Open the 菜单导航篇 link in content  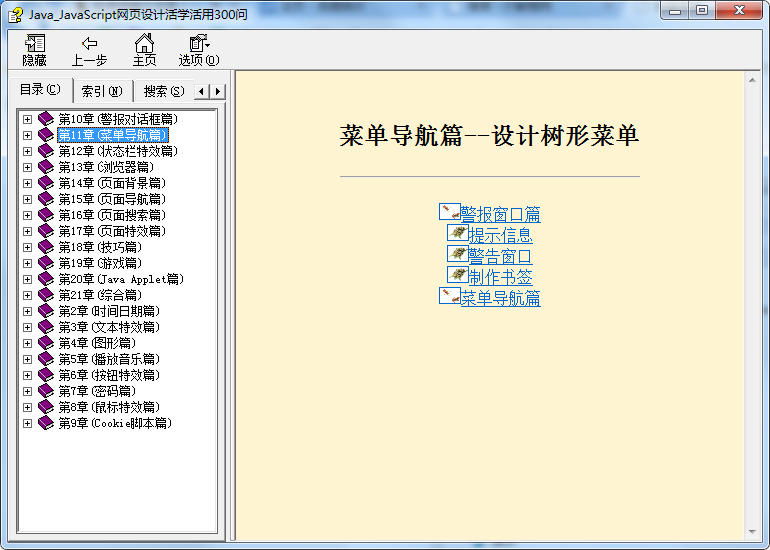[x=500, y=298]
